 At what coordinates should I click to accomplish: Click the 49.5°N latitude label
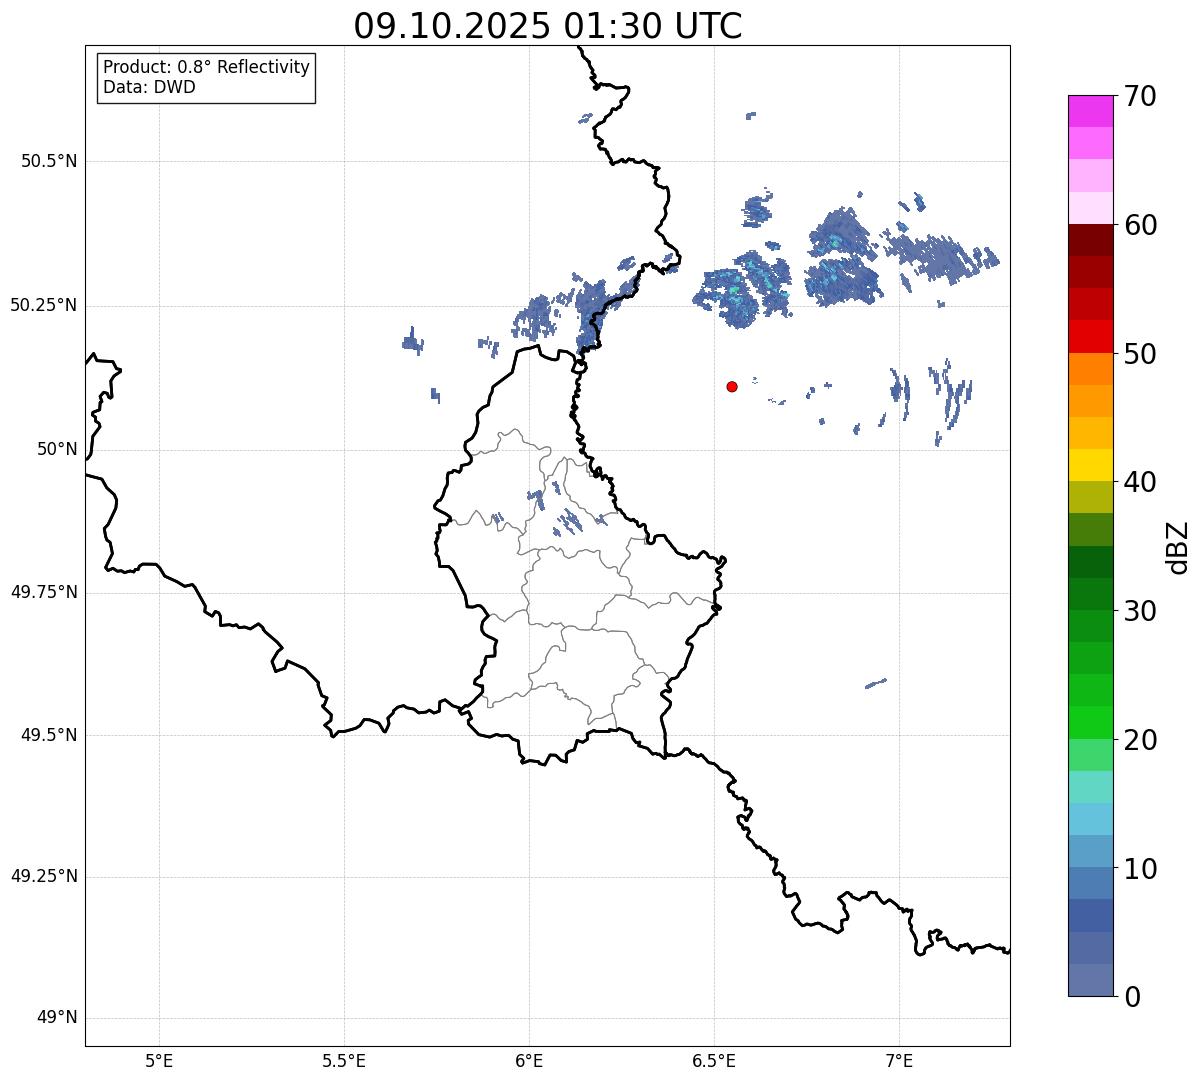(x=49, y=735)
